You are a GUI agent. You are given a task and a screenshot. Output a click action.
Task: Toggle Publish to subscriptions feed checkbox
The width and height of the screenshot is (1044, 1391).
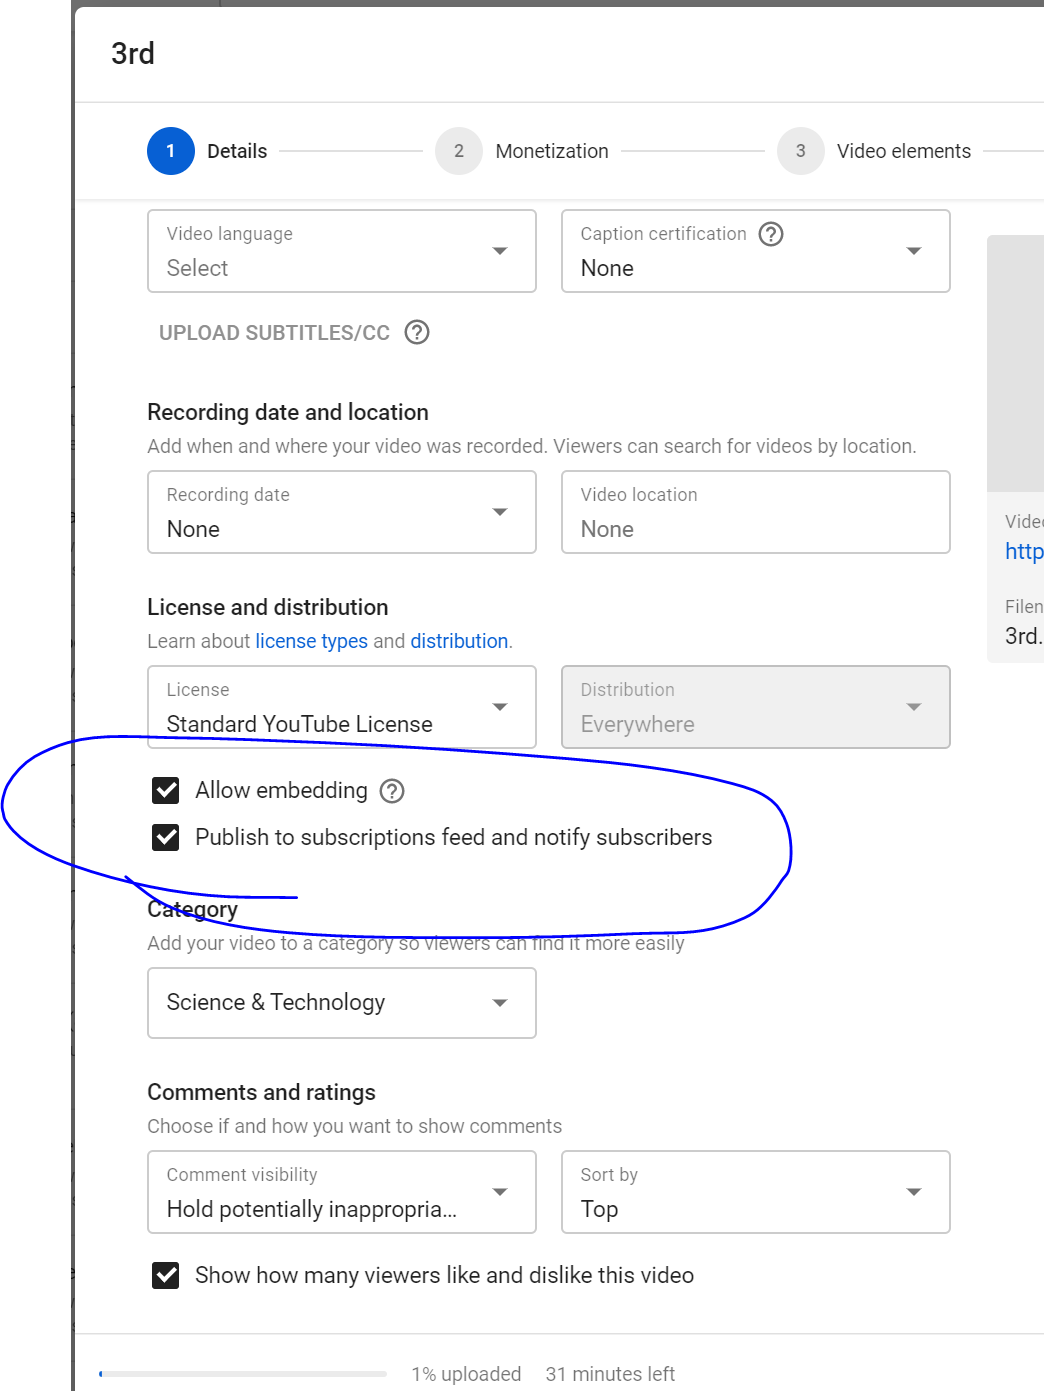(166, 837)
